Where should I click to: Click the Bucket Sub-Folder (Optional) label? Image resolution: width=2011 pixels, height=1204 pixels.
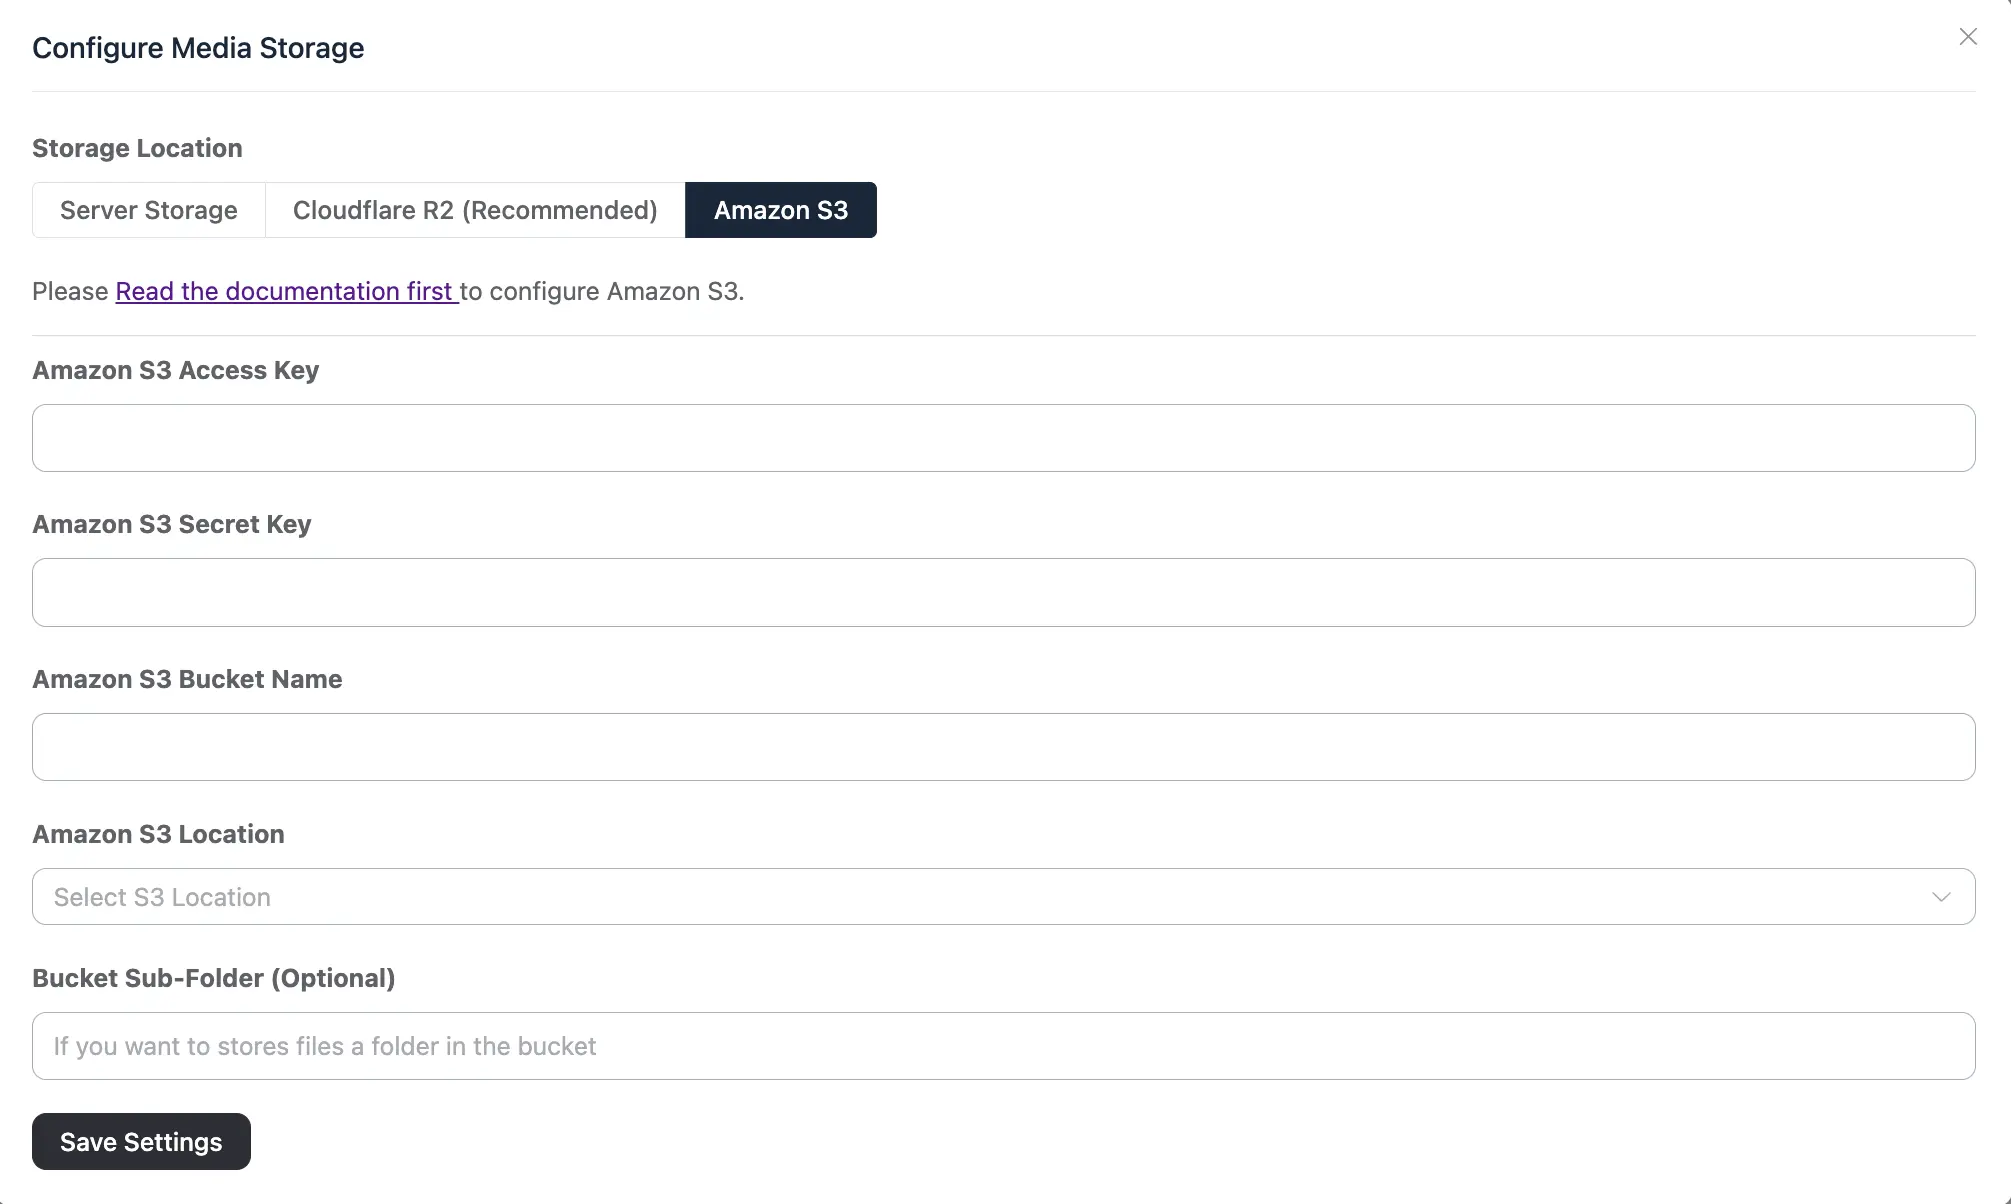click(x=214, y=978)
